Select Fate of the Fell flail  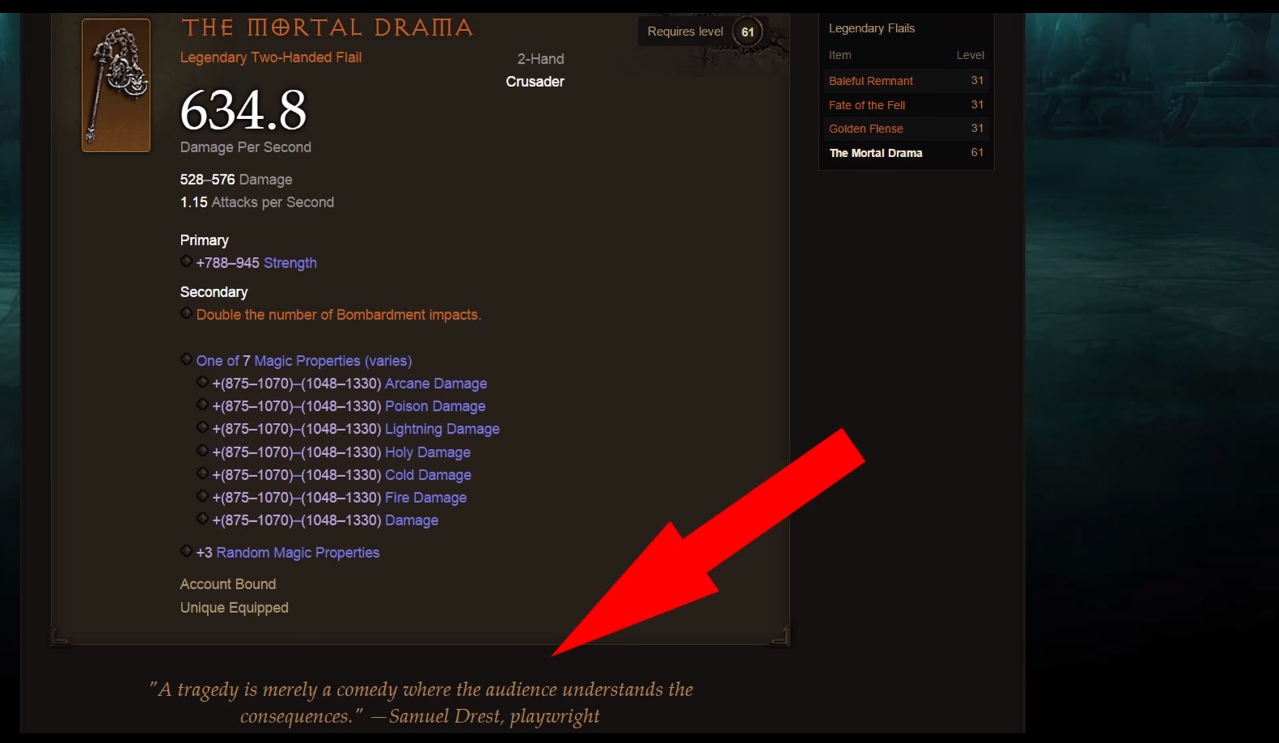pyautogui.click(x=867, y=105)
